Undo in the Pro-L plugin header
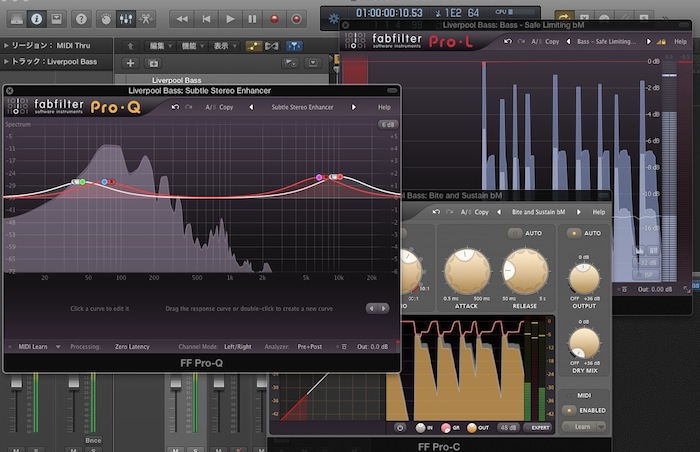Viewport: 700px width, 452px height. (x=508, y=42)
